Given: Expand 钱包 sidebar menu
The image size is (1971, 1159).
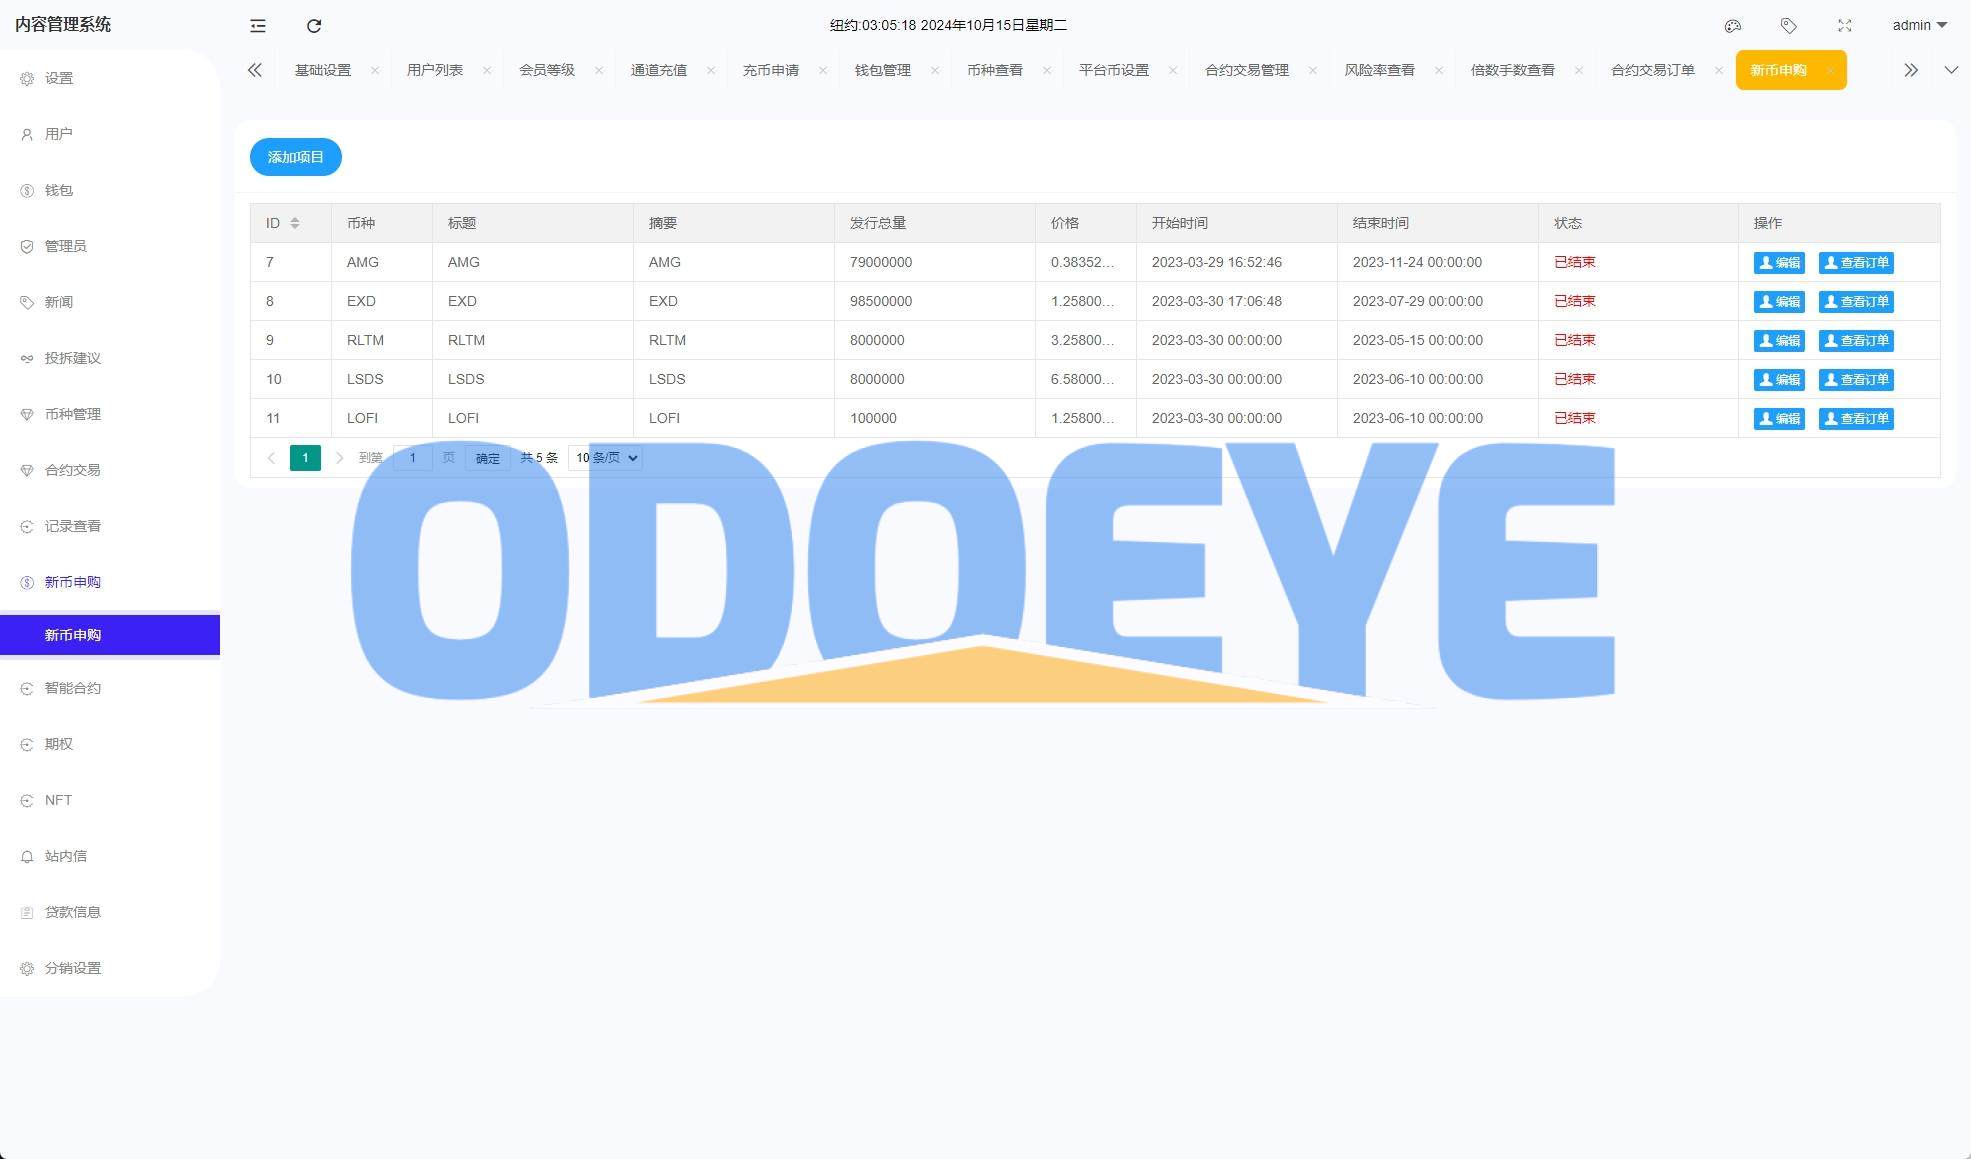Looking at the screenshot, I should tap(110, 190).
